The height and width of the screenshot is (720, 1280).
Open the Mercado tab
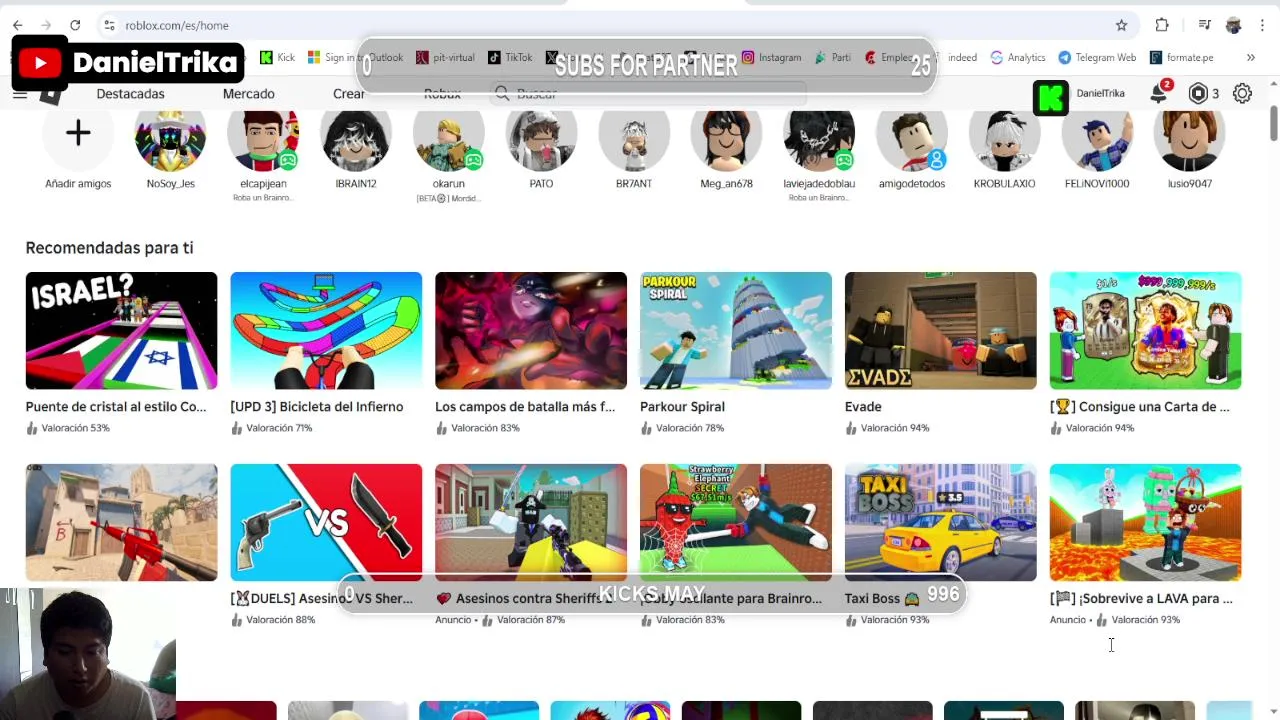(248, 94)
